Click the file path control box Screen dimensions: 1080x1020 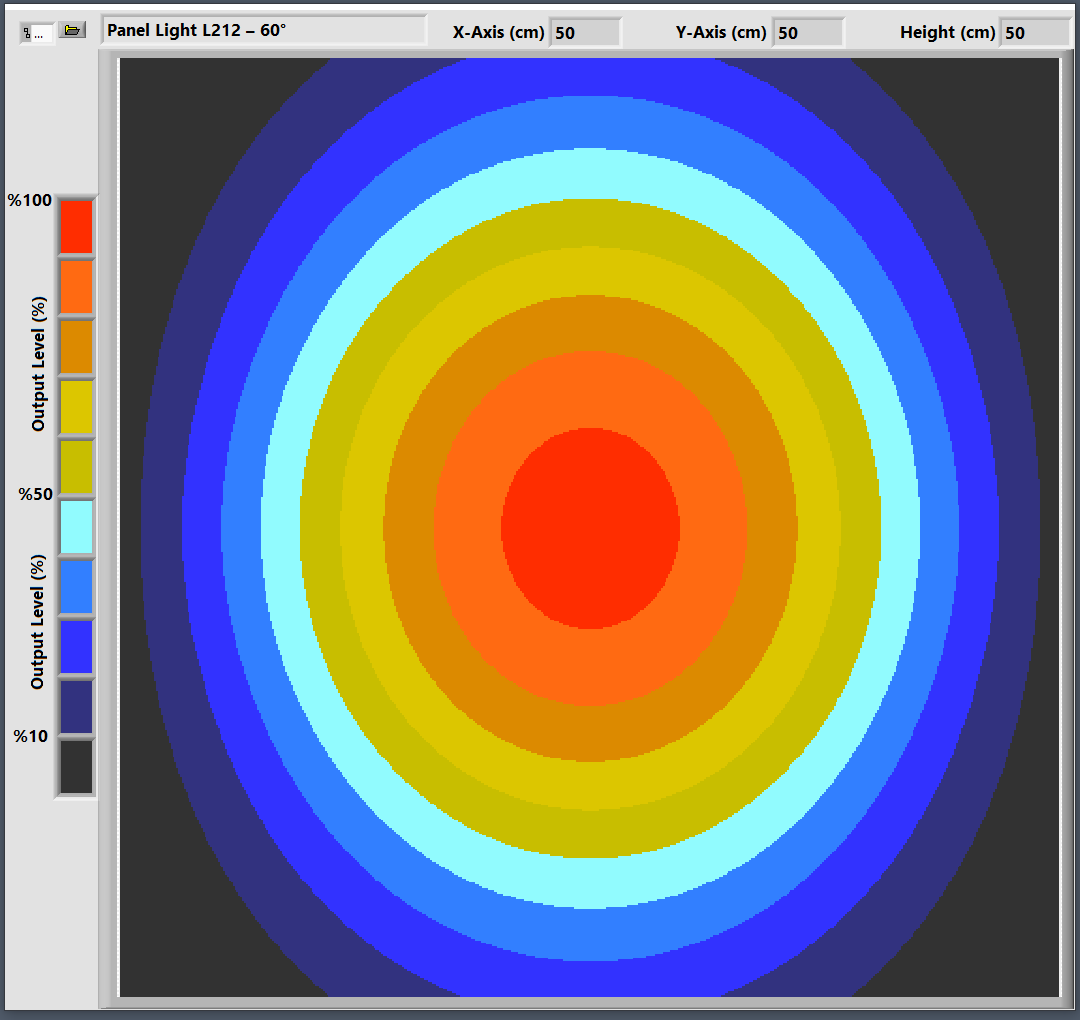(37, 33)
